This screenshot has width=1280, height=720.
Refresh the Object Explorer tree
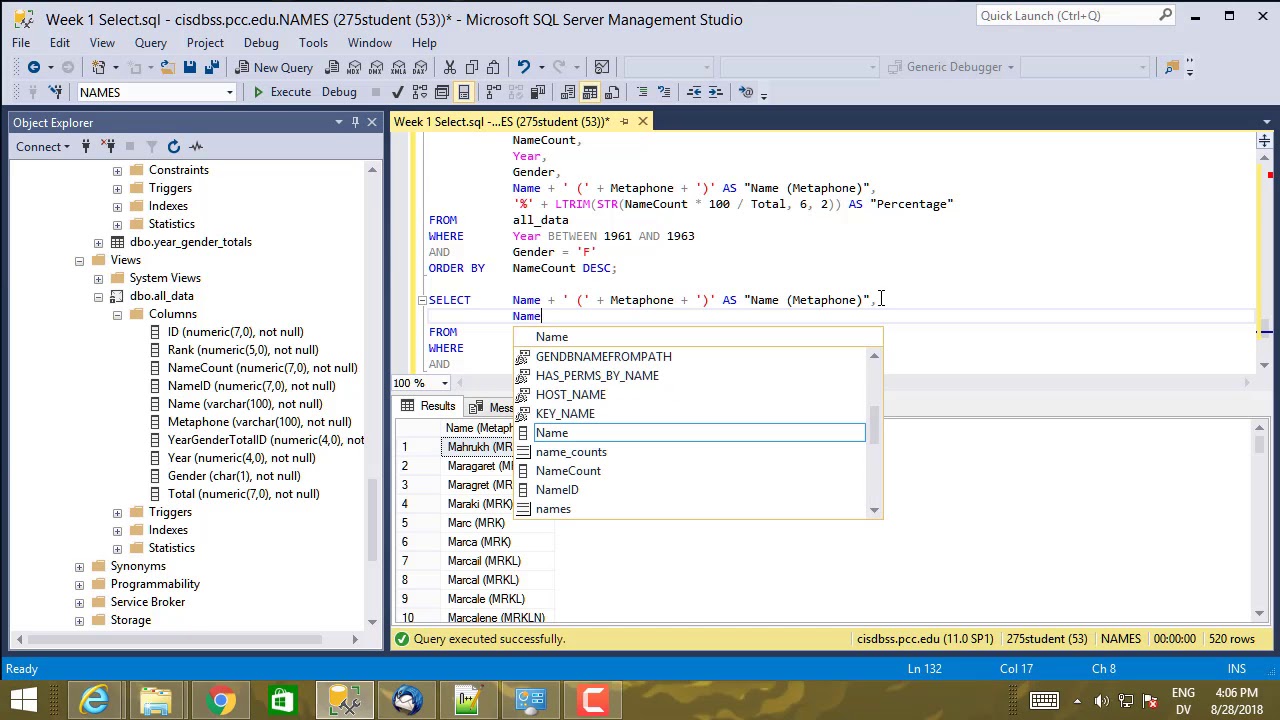(x=174, y=147)
